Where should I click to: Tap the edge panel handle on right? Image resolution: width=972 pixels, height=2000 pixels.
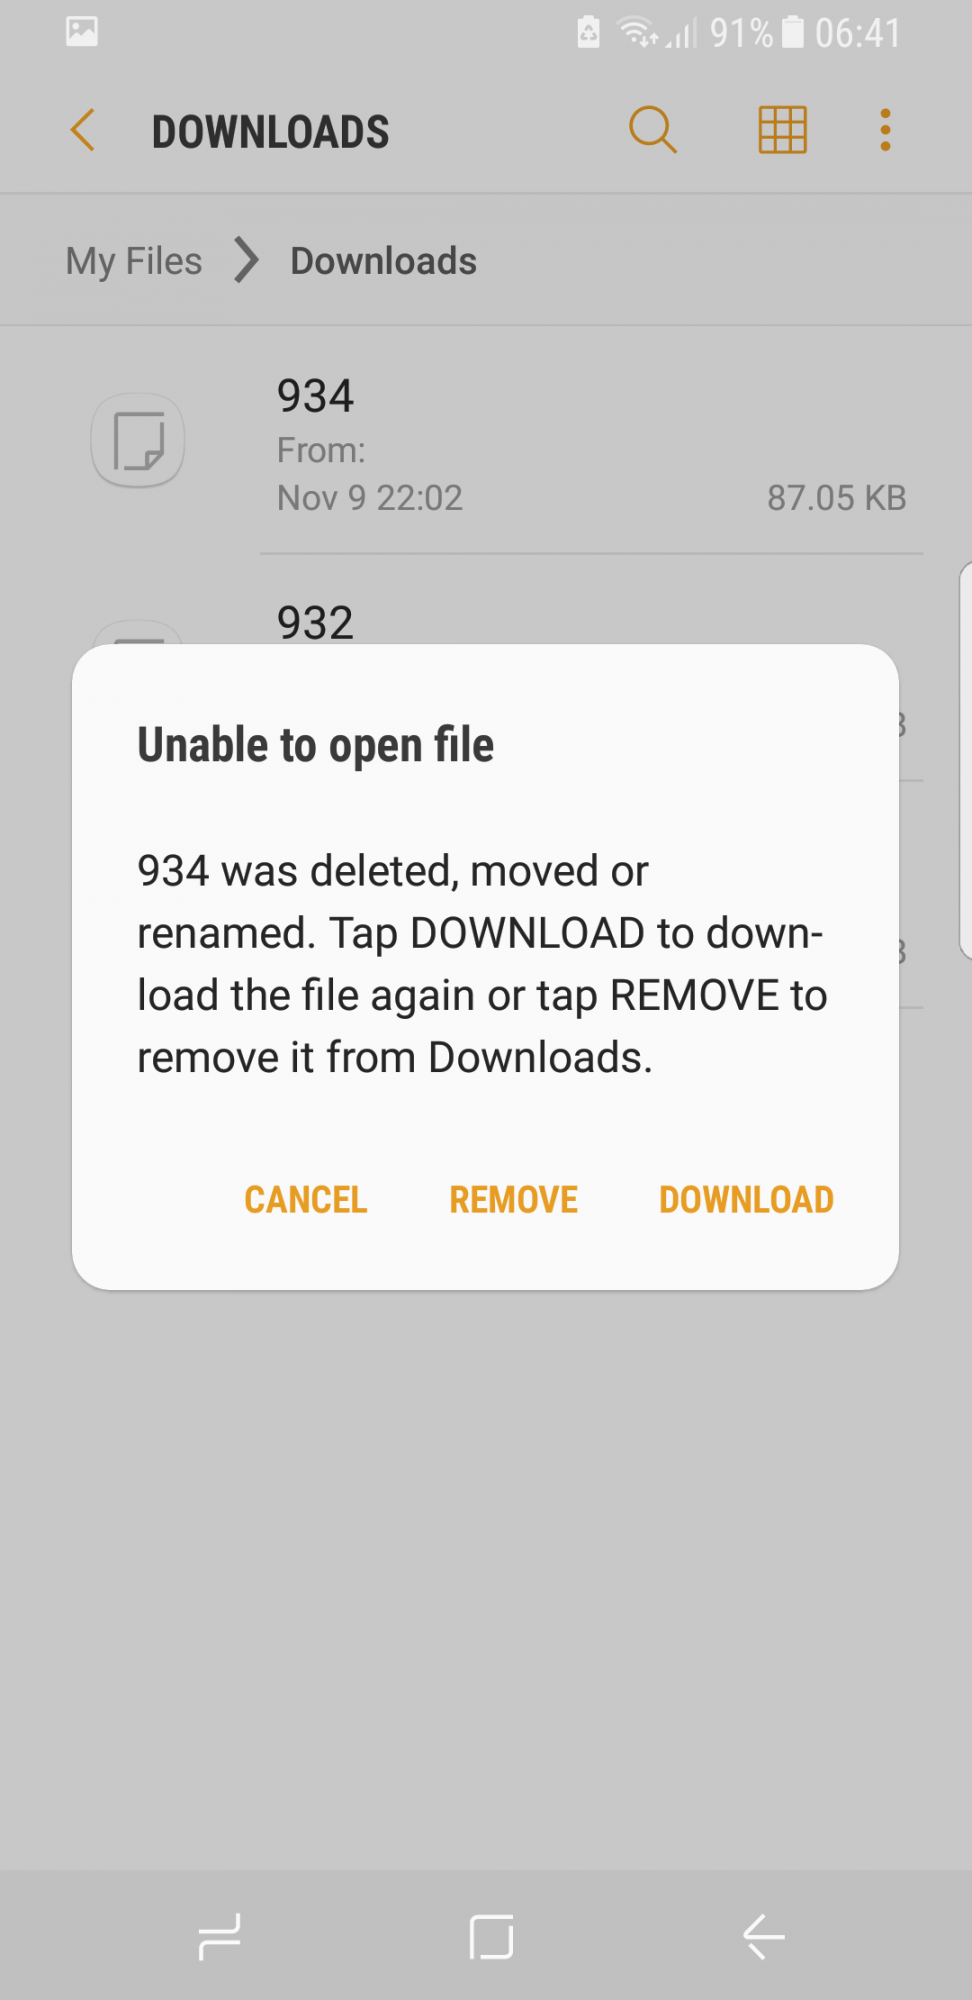tap(965, 760)
